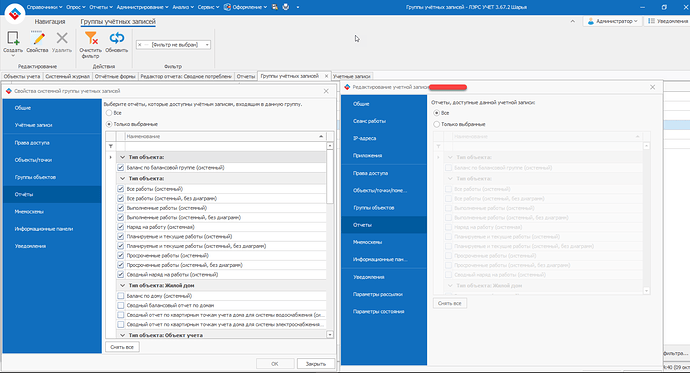The width and height of the screenshot is (690, 373).
Task: Click the ОК button
Action: [275, 364]
